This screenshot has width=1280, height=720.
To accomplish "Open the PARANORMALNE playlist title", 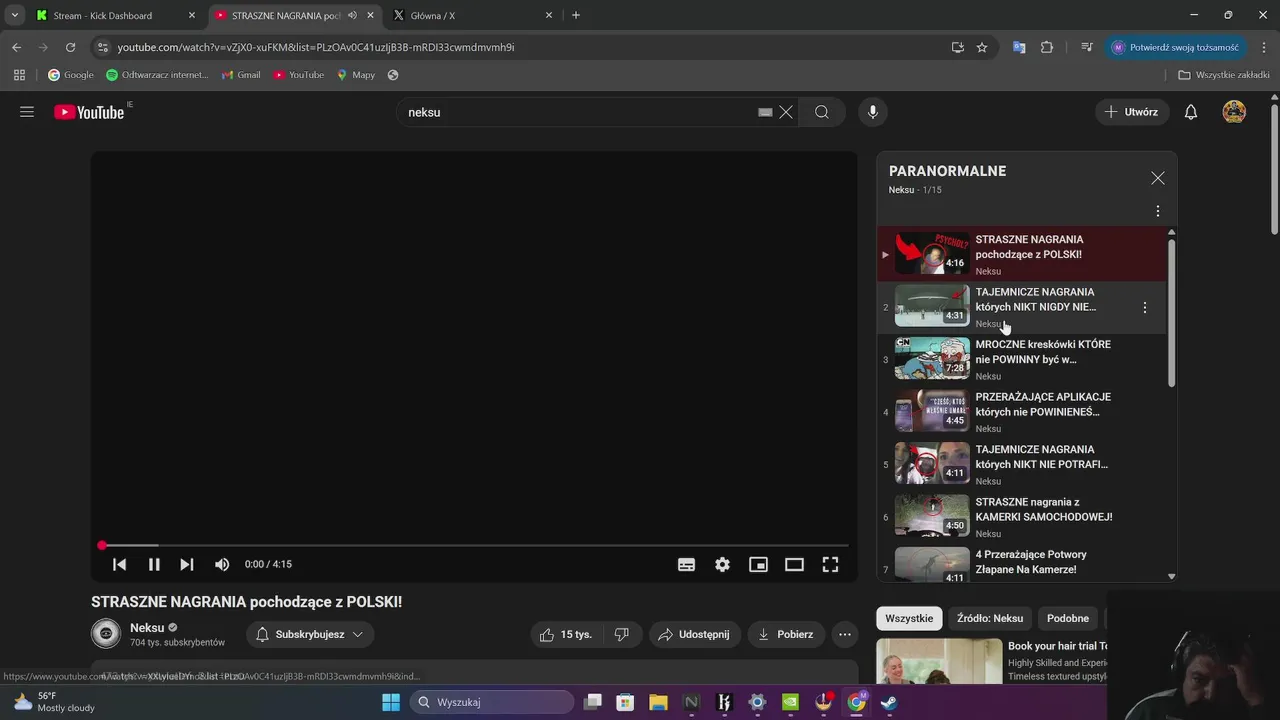I will 947,171.
